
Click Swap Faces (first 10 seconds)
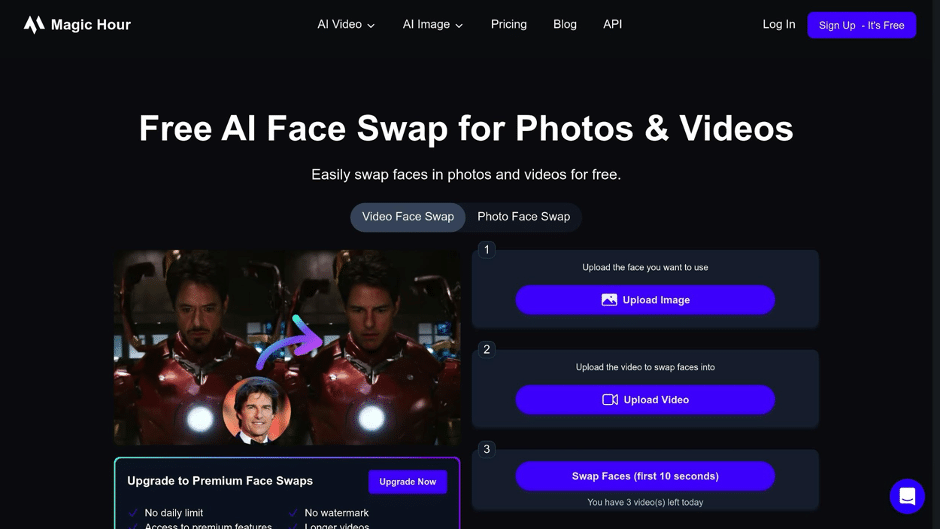[x=645, y=476]
